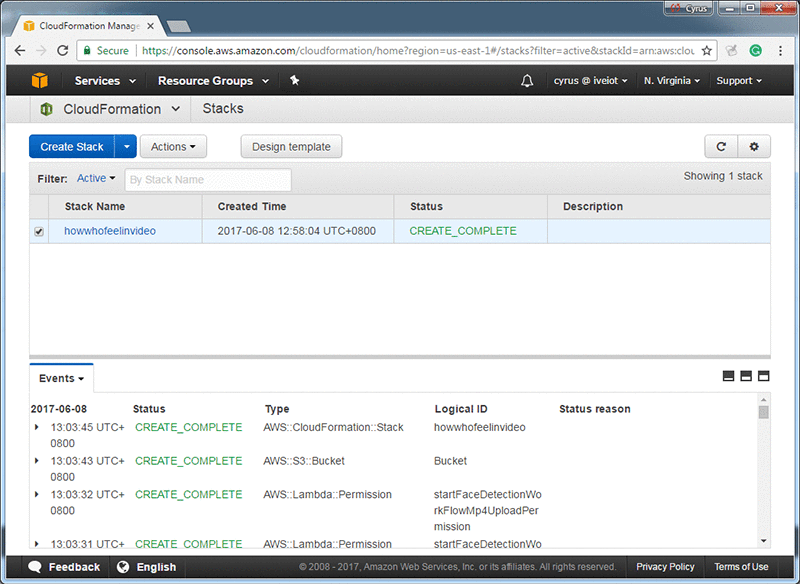
Task: Click the Status reason column header
Action: 595,409
